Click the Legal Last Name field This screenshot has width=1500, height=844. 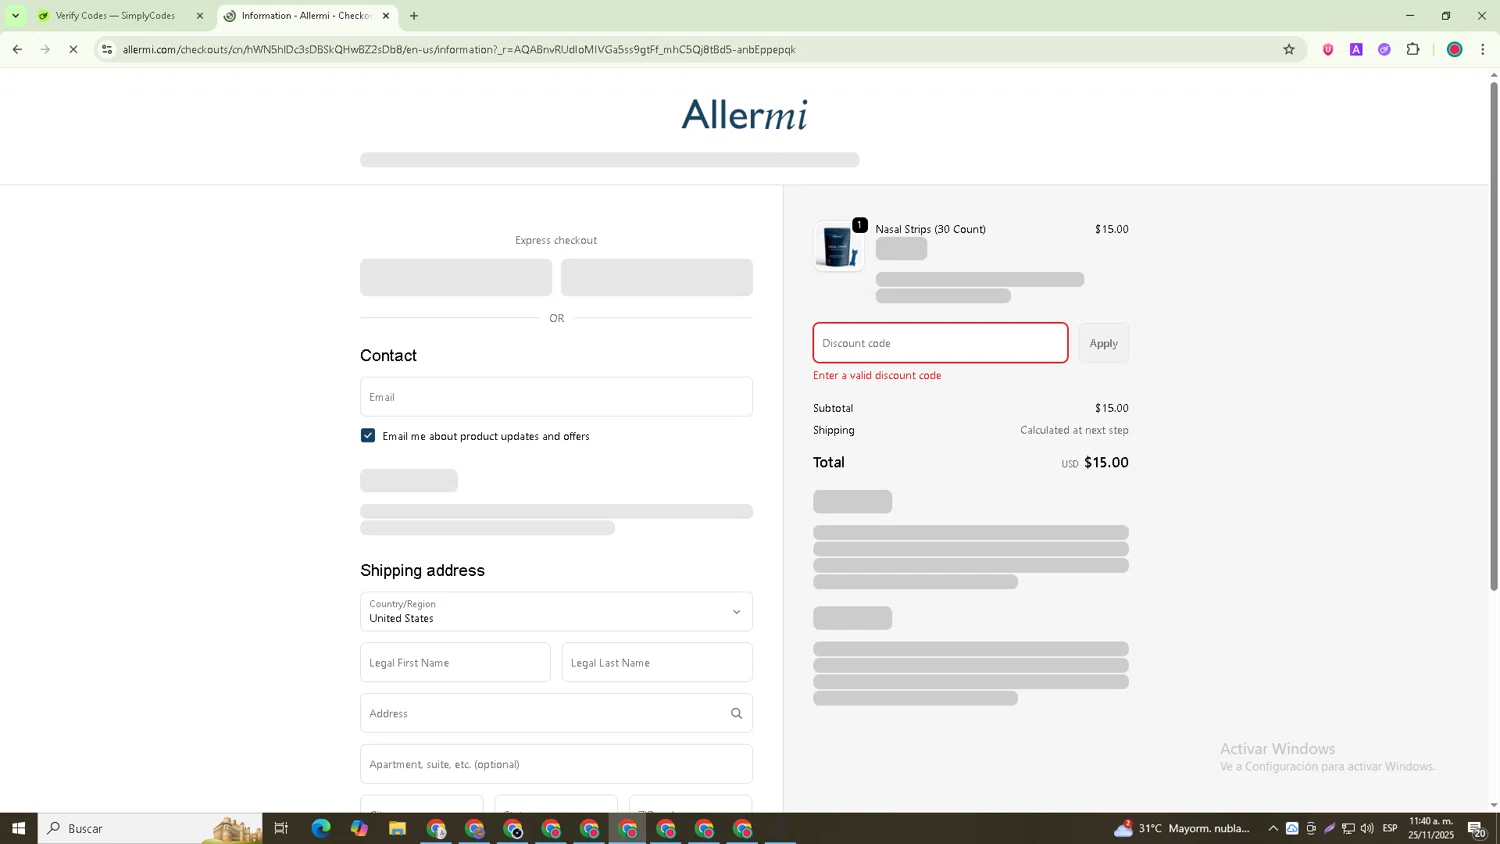pos(657,663)
